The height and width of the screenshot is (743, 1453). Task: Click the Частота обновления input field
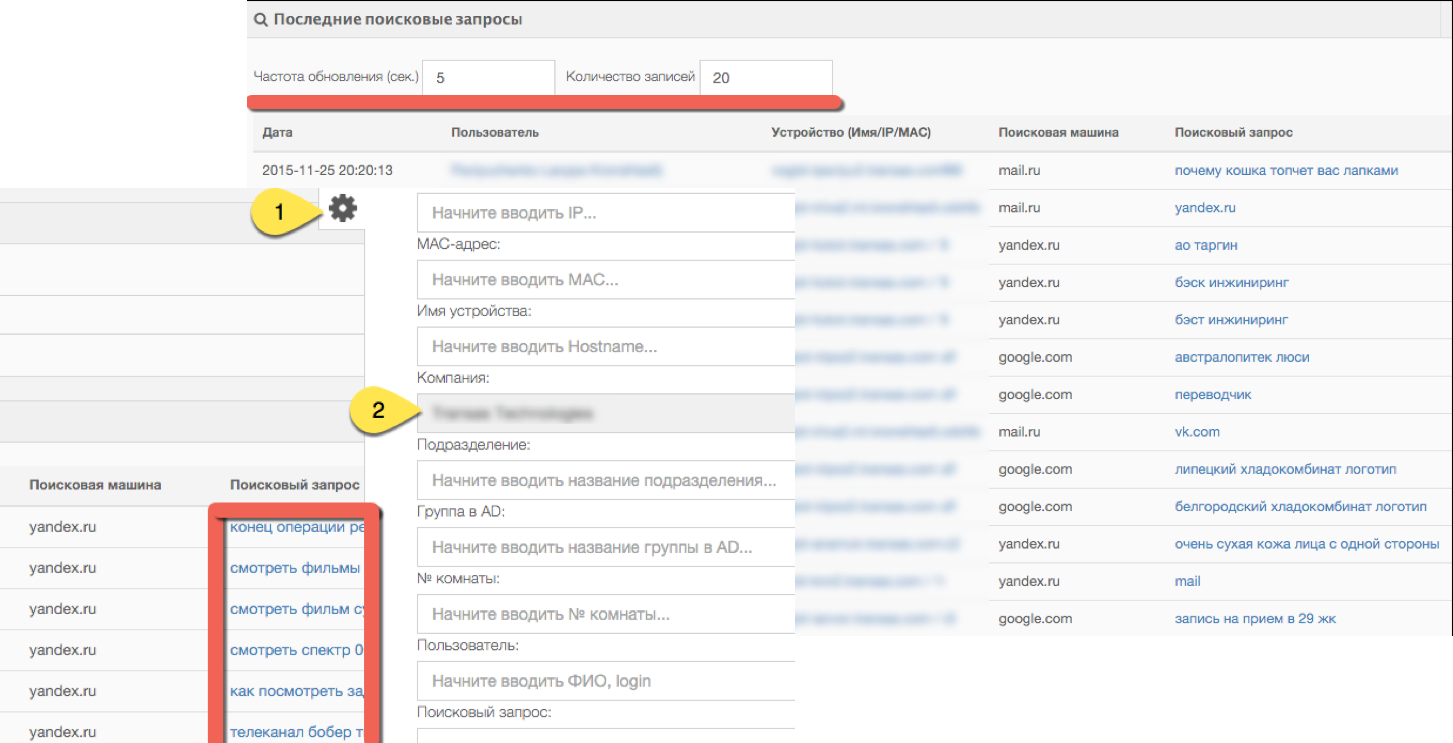tap(488, 77)
